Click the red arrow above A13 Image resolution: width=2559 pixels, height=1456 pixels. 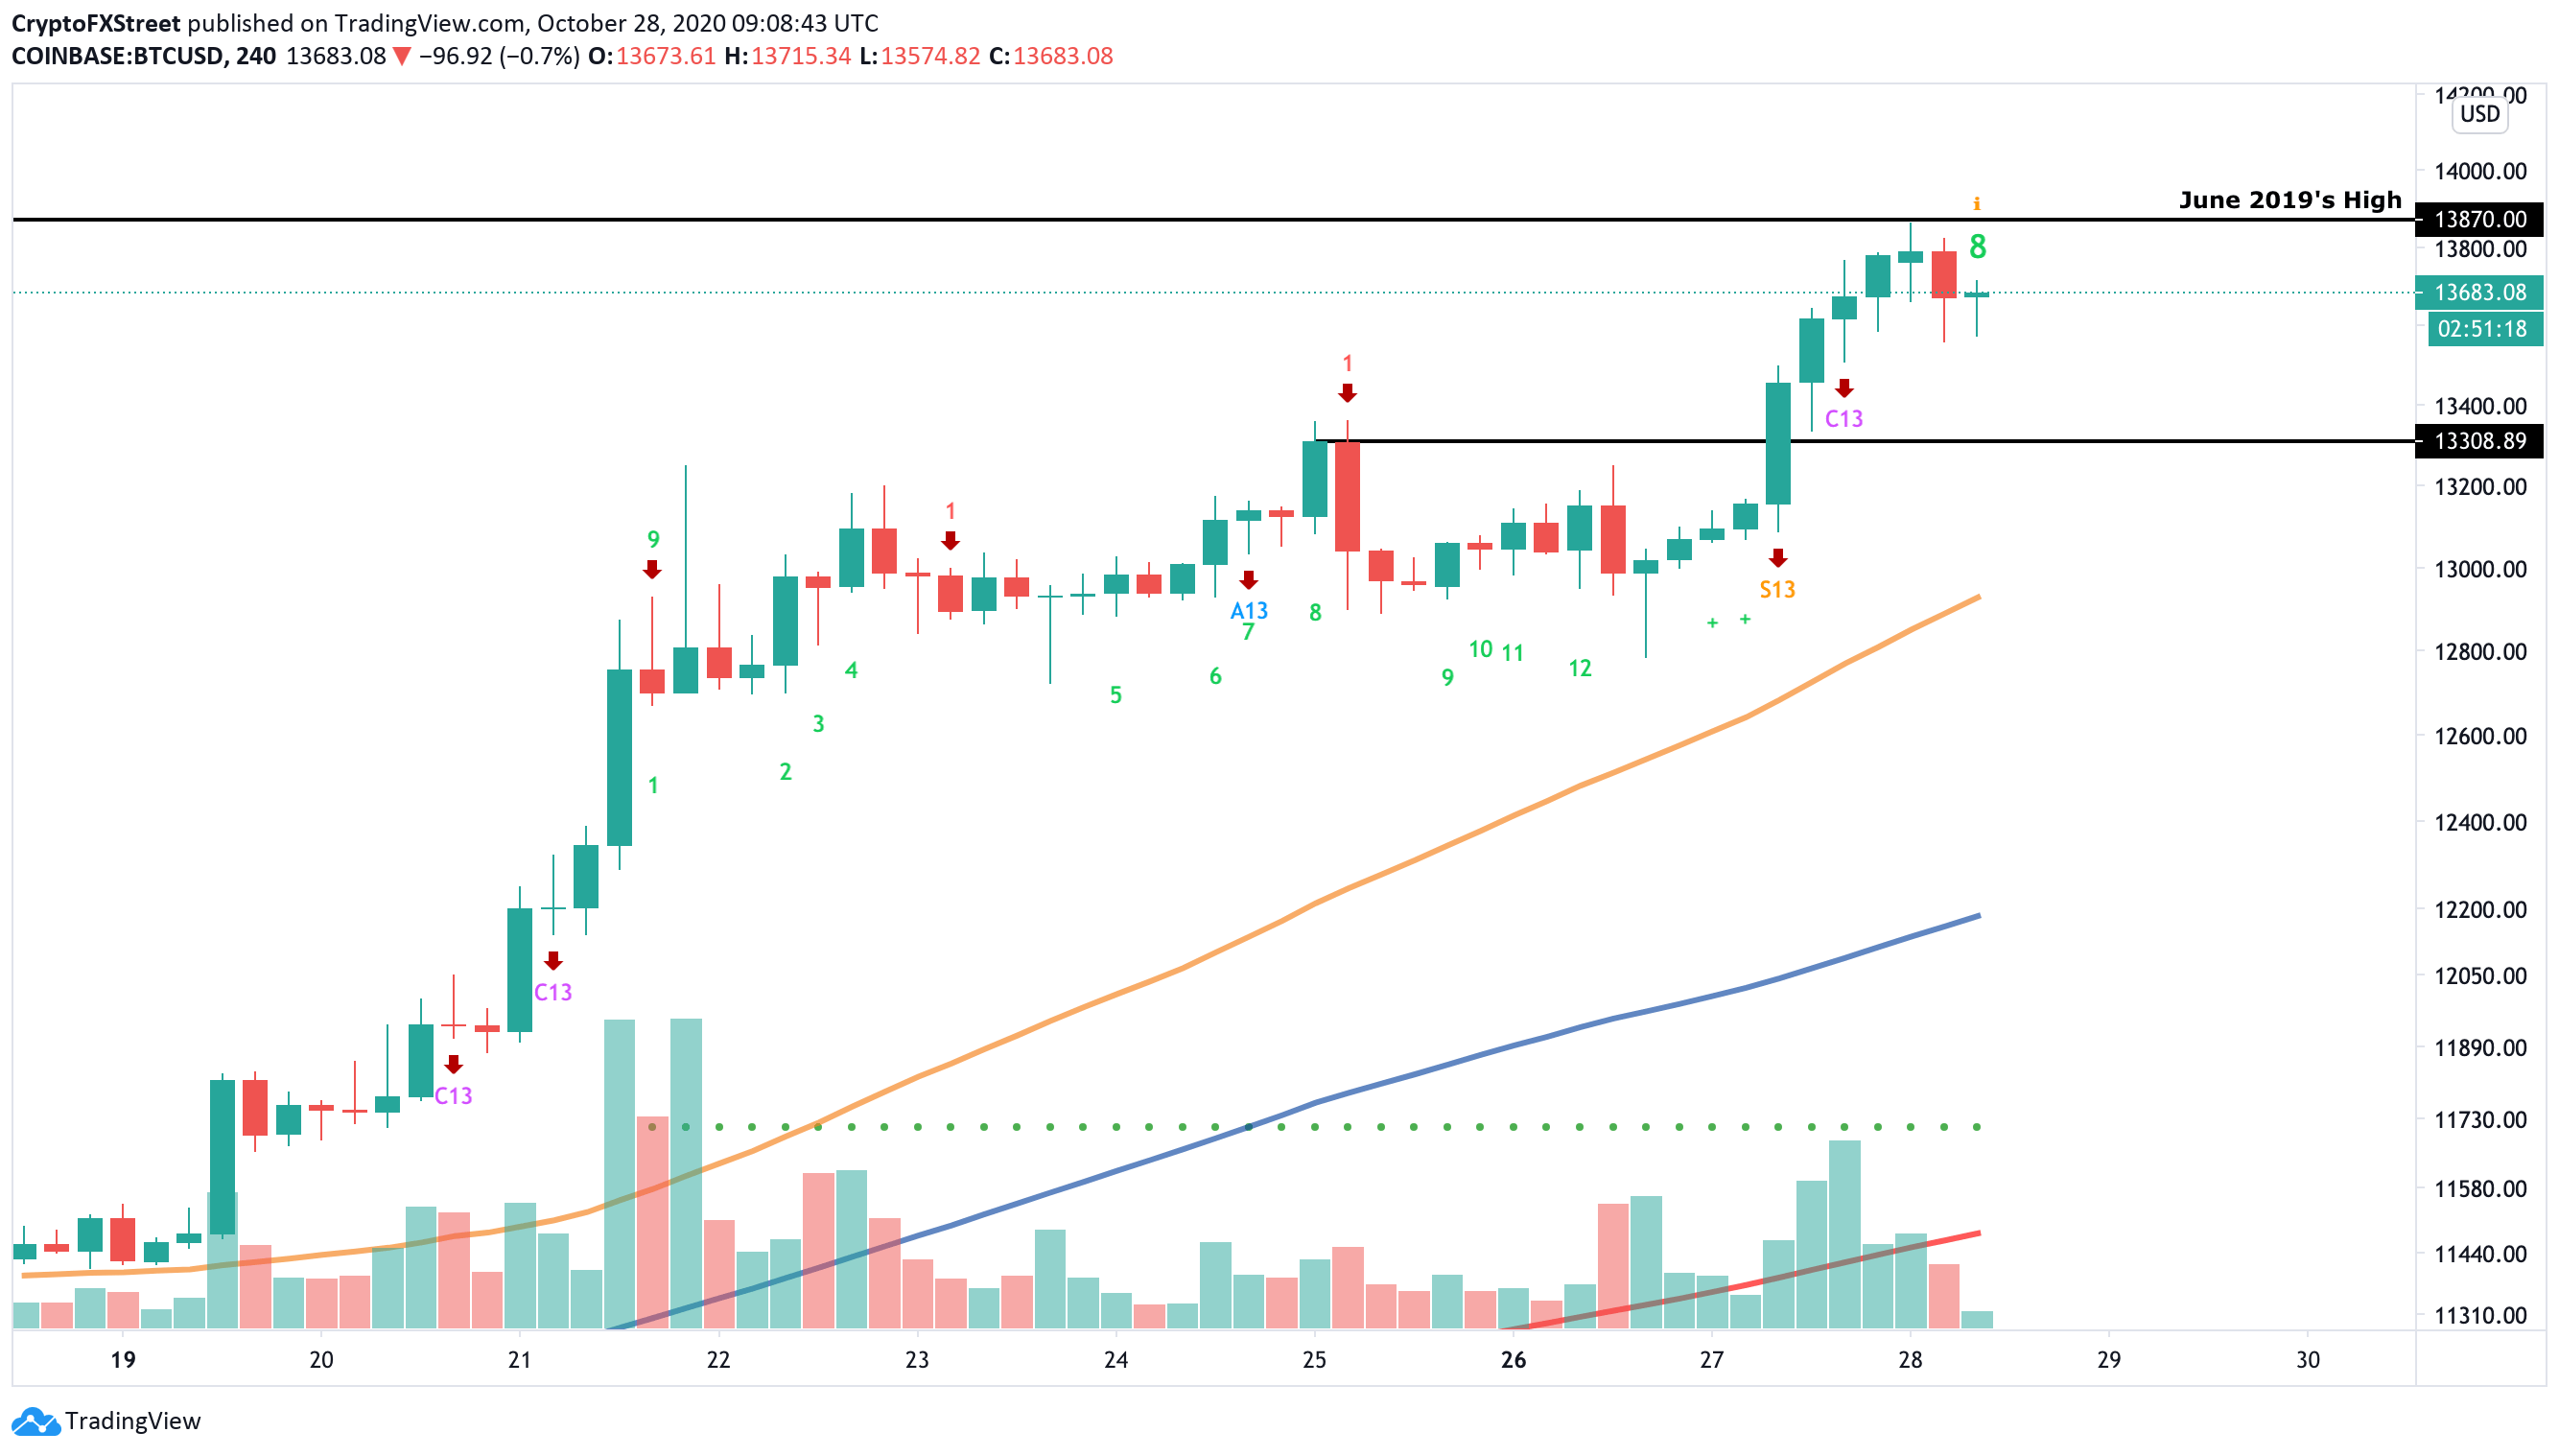(1248, 580)
